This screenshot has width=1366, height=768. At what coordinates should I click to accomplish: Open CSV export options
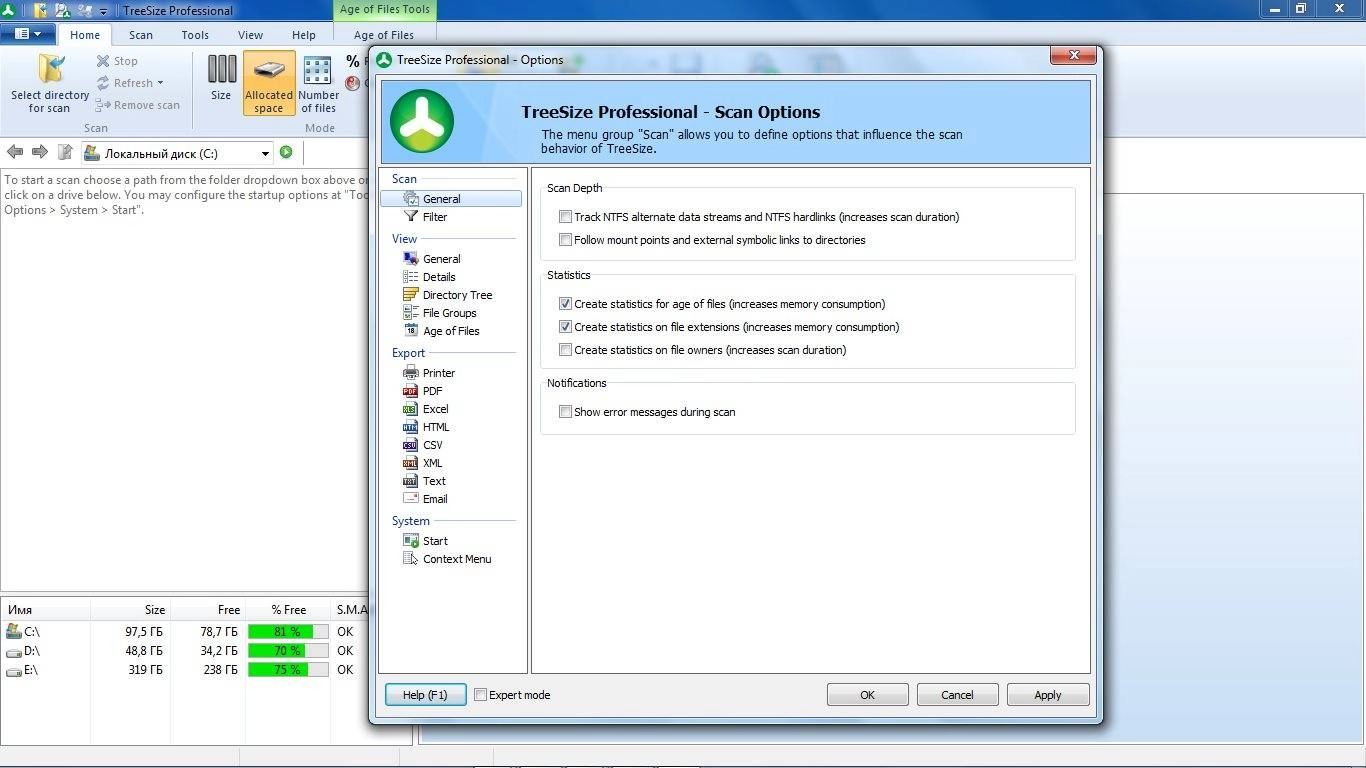pos(432,445)
